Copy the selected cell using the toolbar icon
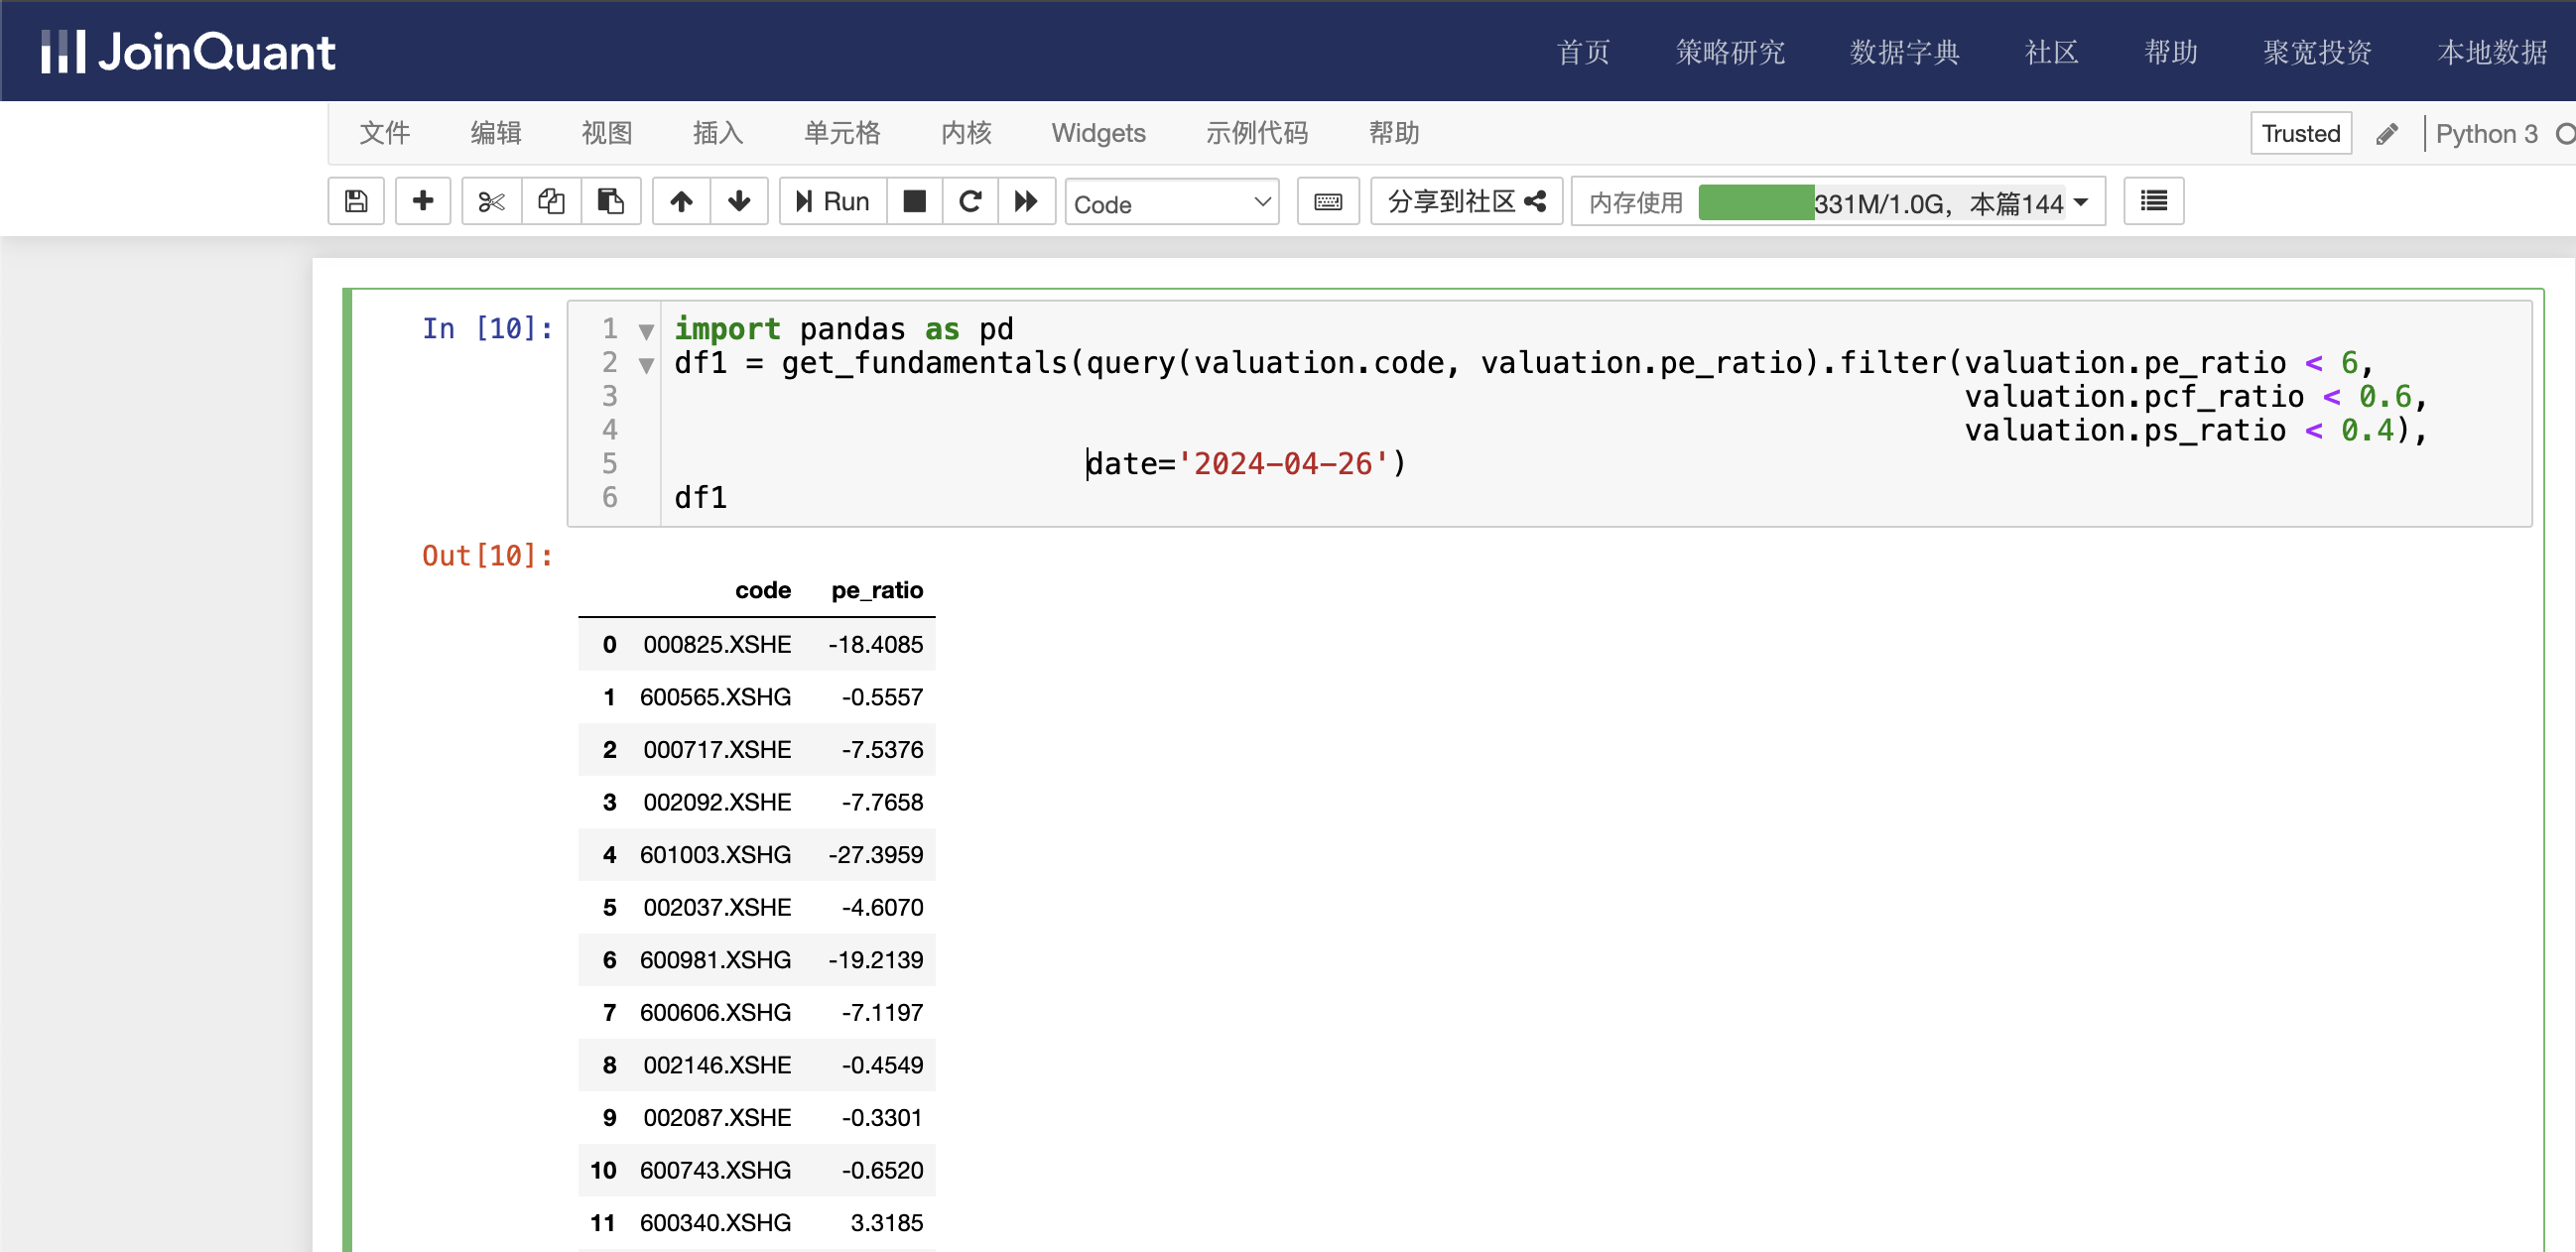The height and width of the screenshot is (1252, 2576). point(551,202)
